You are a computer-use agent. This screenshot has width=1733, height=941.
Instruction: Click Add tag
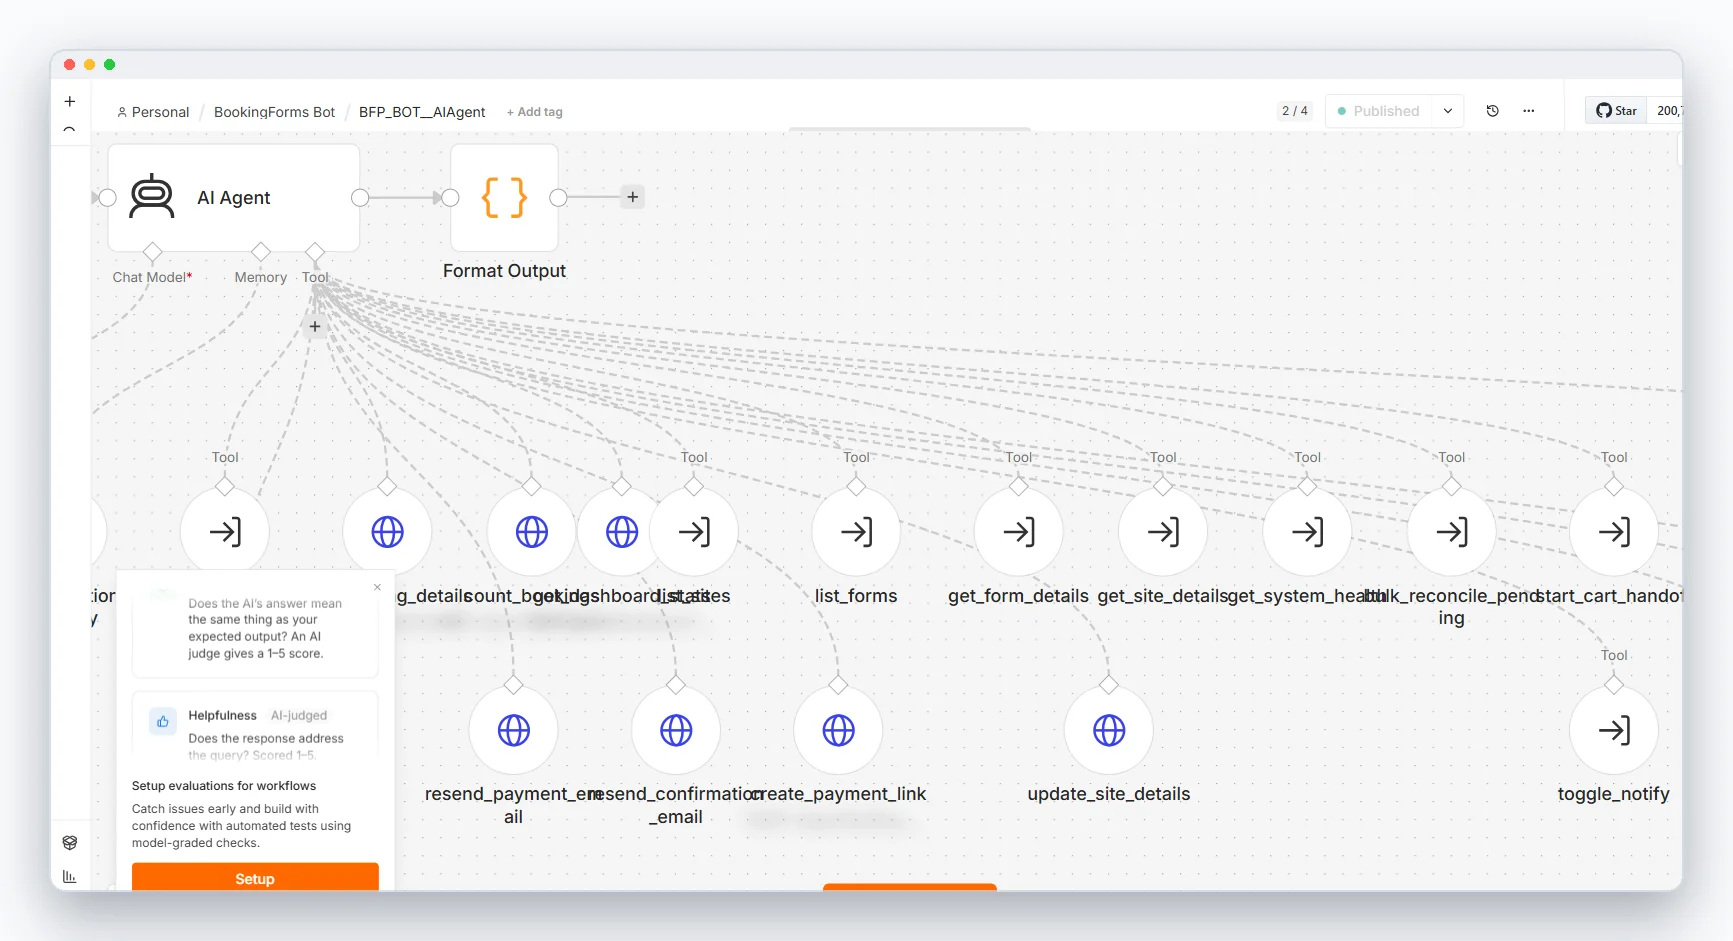(x=534, y=112)
